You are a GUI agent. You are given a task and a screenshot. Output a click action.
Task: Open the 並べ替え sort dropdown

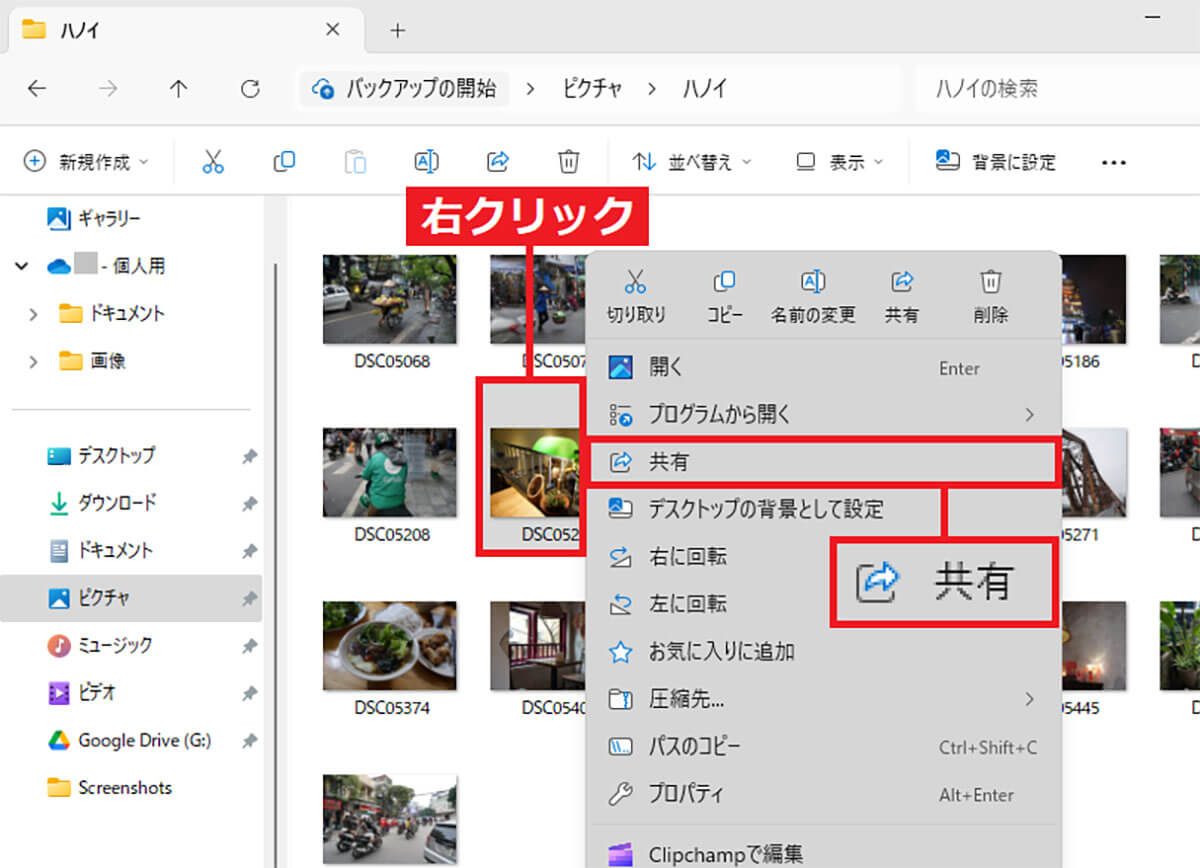click(x=692, y=162)
